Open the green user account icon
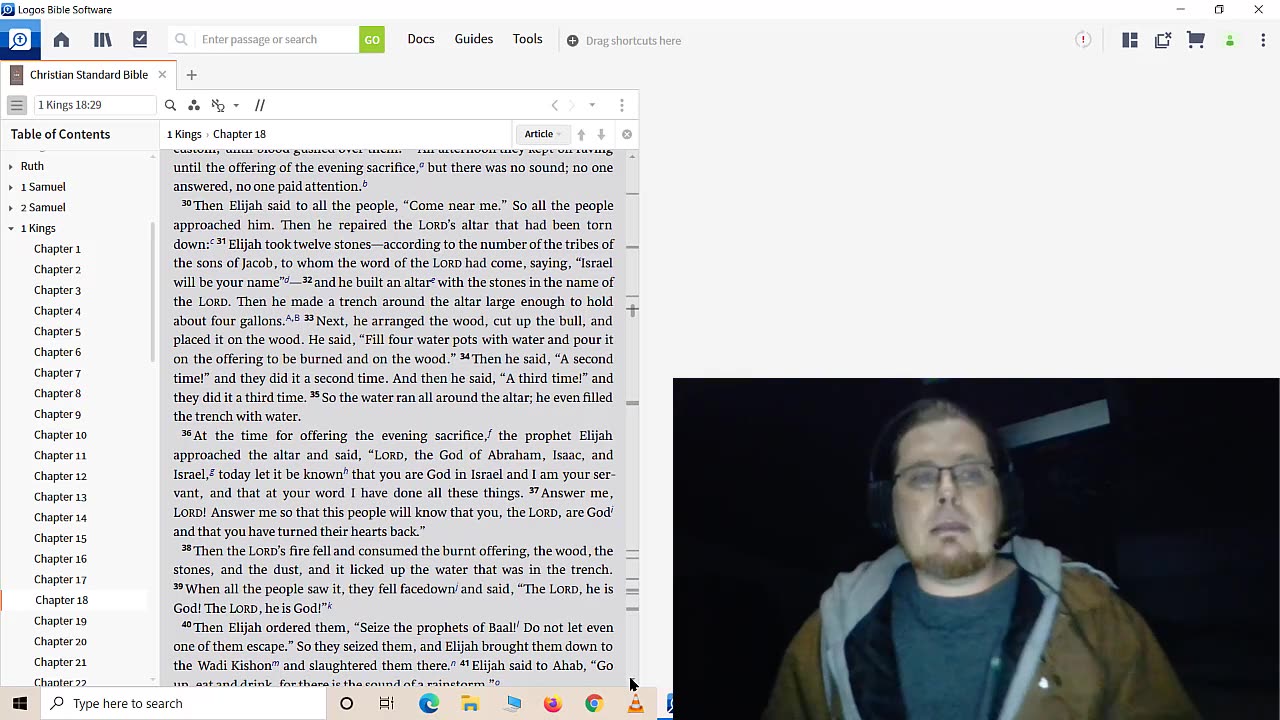Viewport: 1280px width, 720px height. (x=1230, y=41)
